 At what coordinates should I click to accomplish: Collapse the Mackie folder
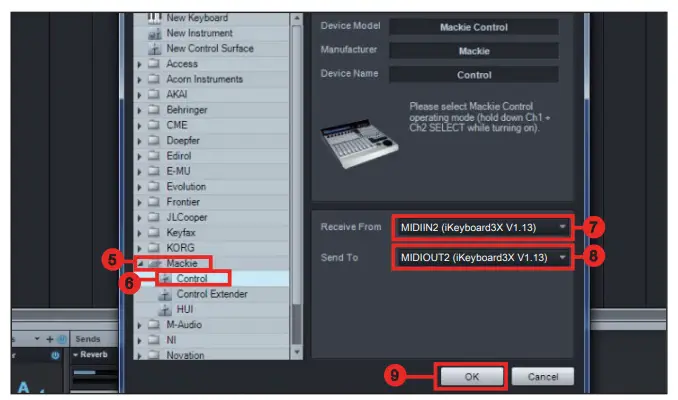[x=140, y=263]
